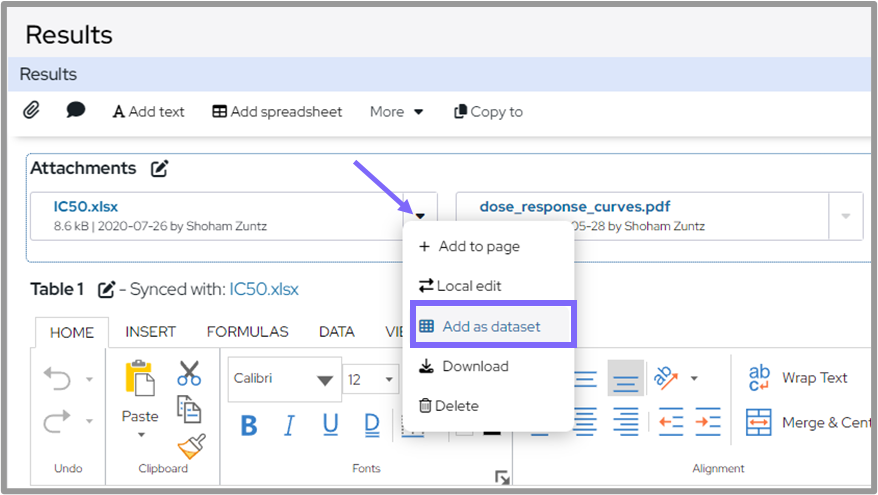Click the paperclip attachment icon
This screenshot has width=878, height=495.
coord(31,111)
